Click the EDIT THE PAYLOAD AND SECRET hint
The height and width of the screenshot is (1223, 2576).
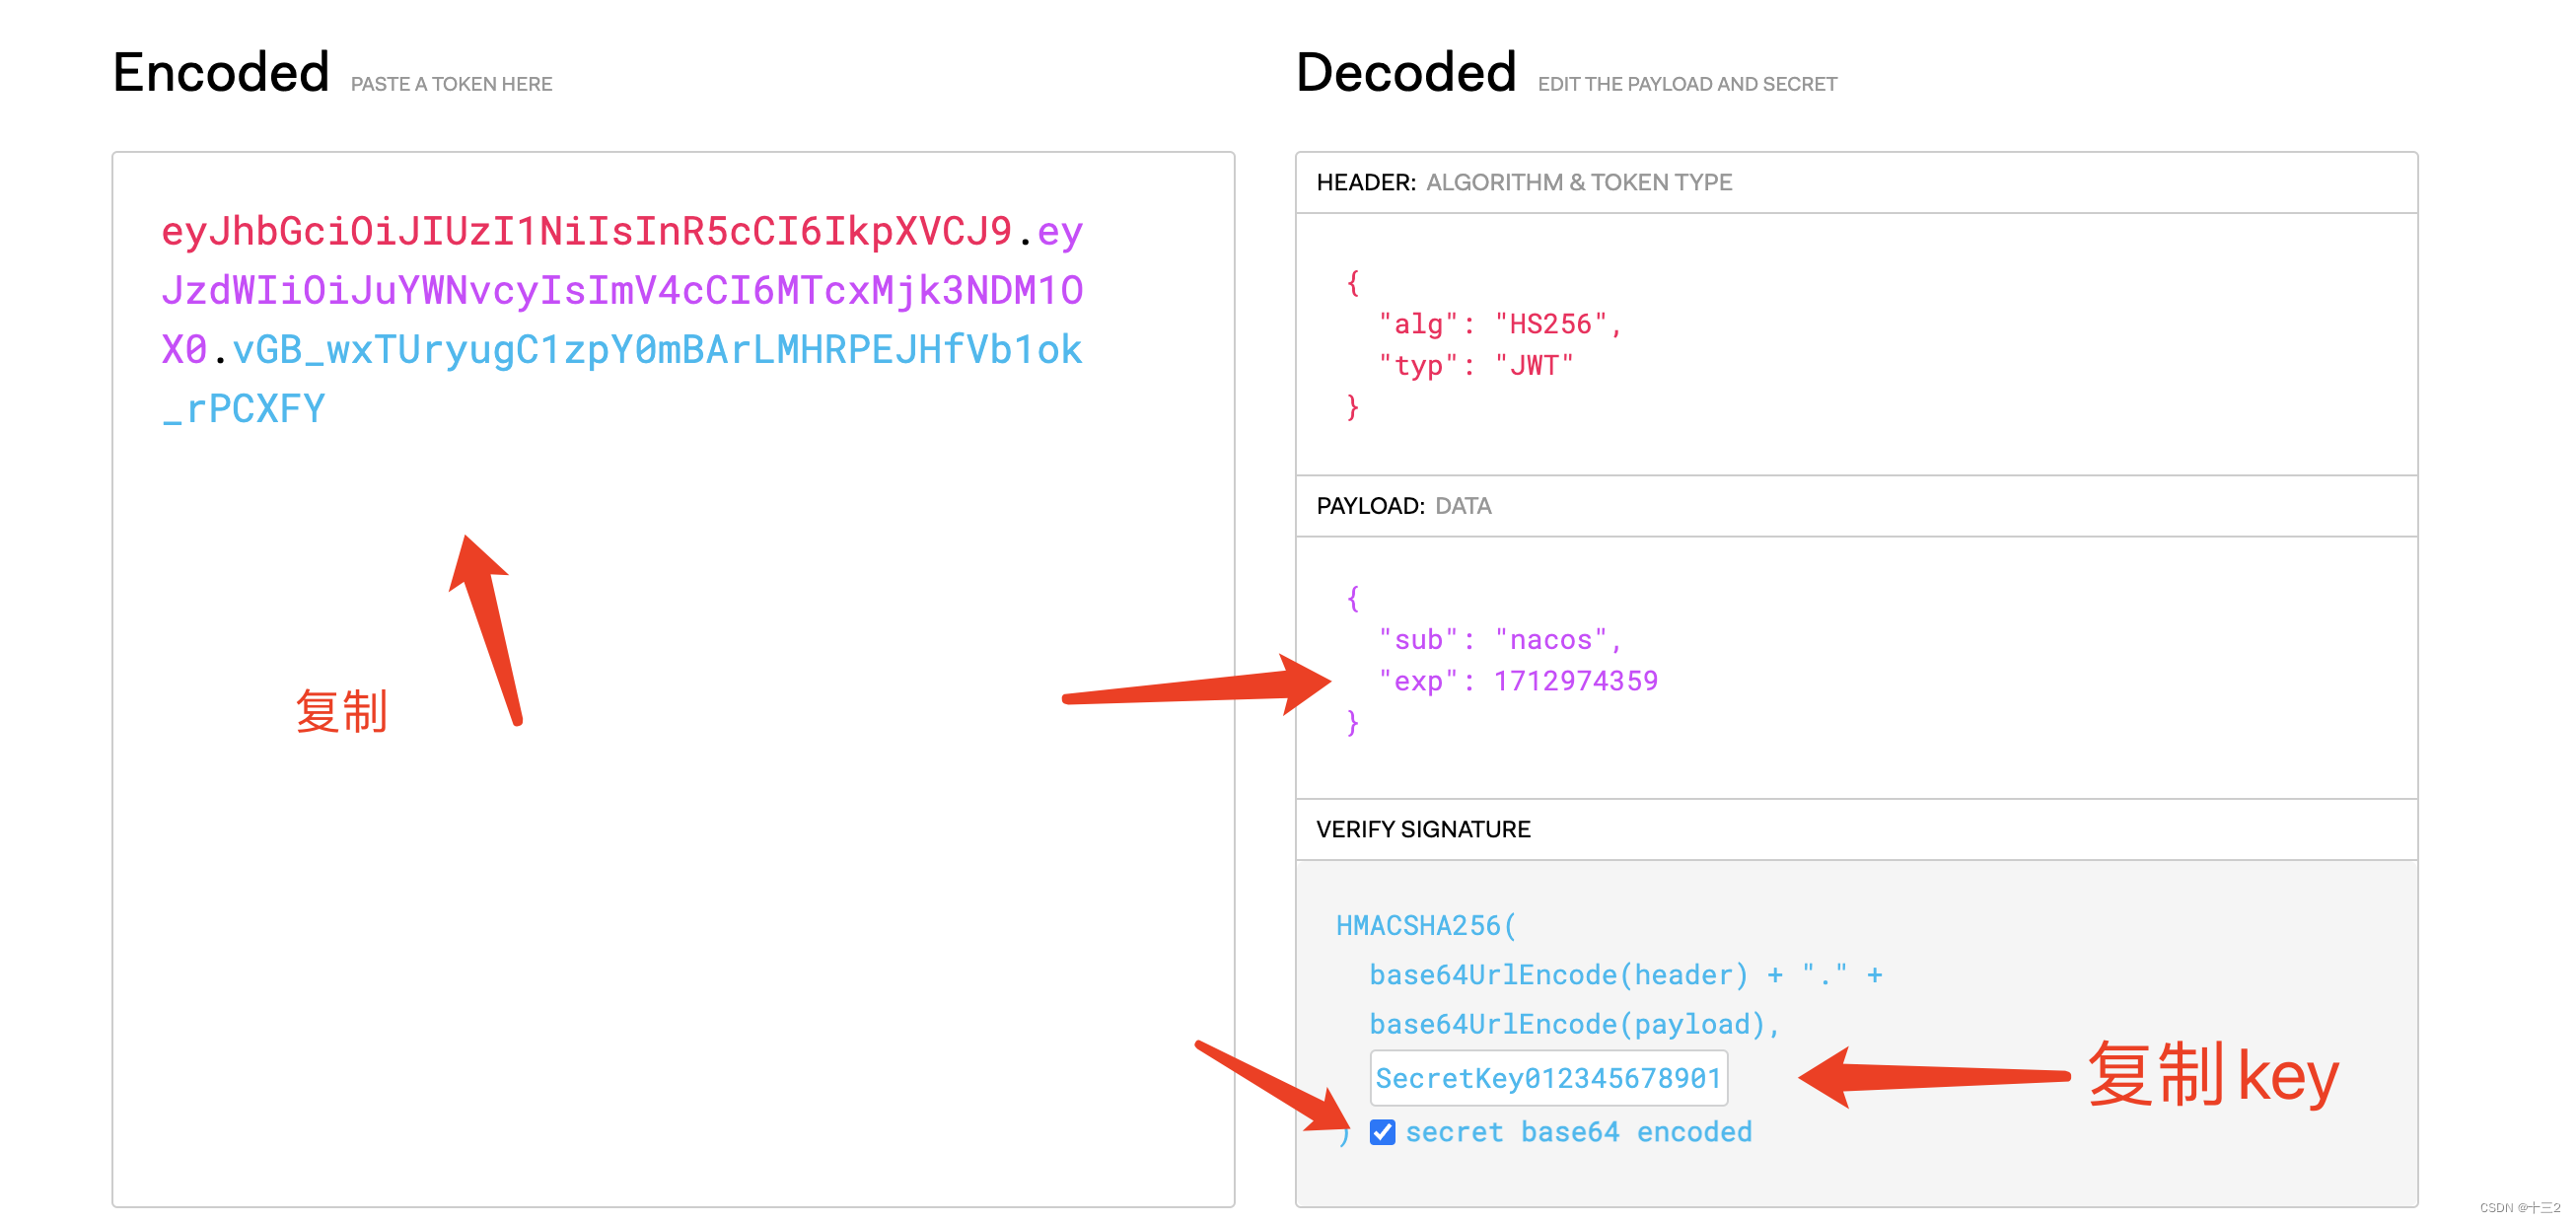pos(1686,84)
